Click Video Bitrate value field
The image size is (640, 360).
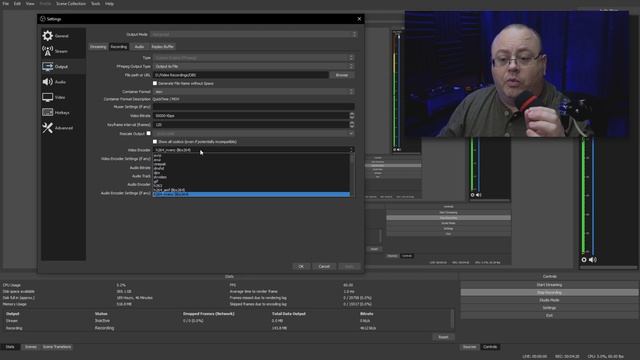[251, 116]
